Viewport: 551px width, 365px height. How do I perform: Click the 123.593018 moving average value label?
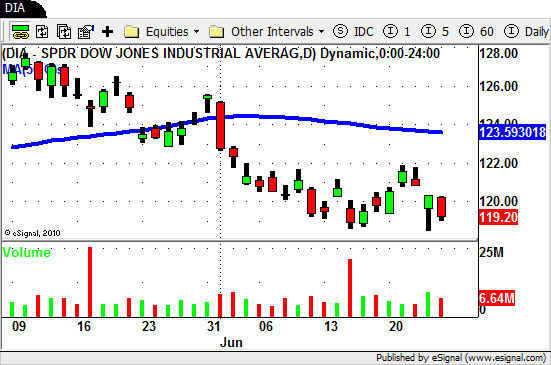pos(512,132)
